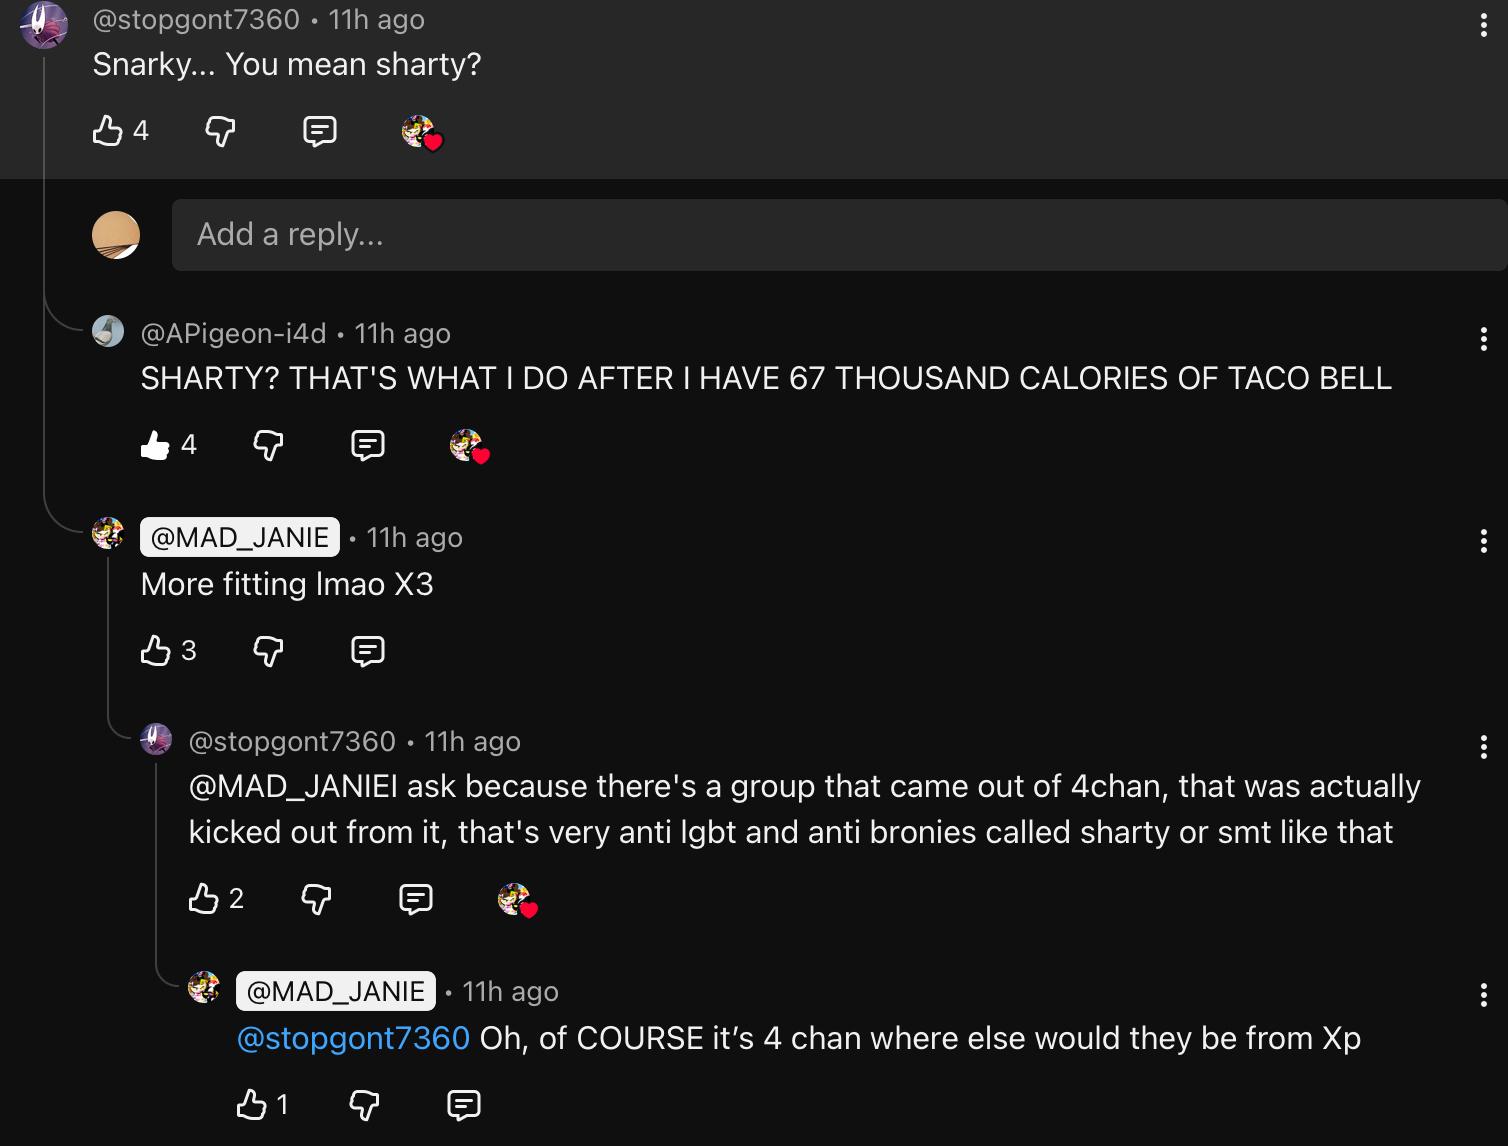Dislike the "Snarky... You mean sharty?" comment

point(220,130)
